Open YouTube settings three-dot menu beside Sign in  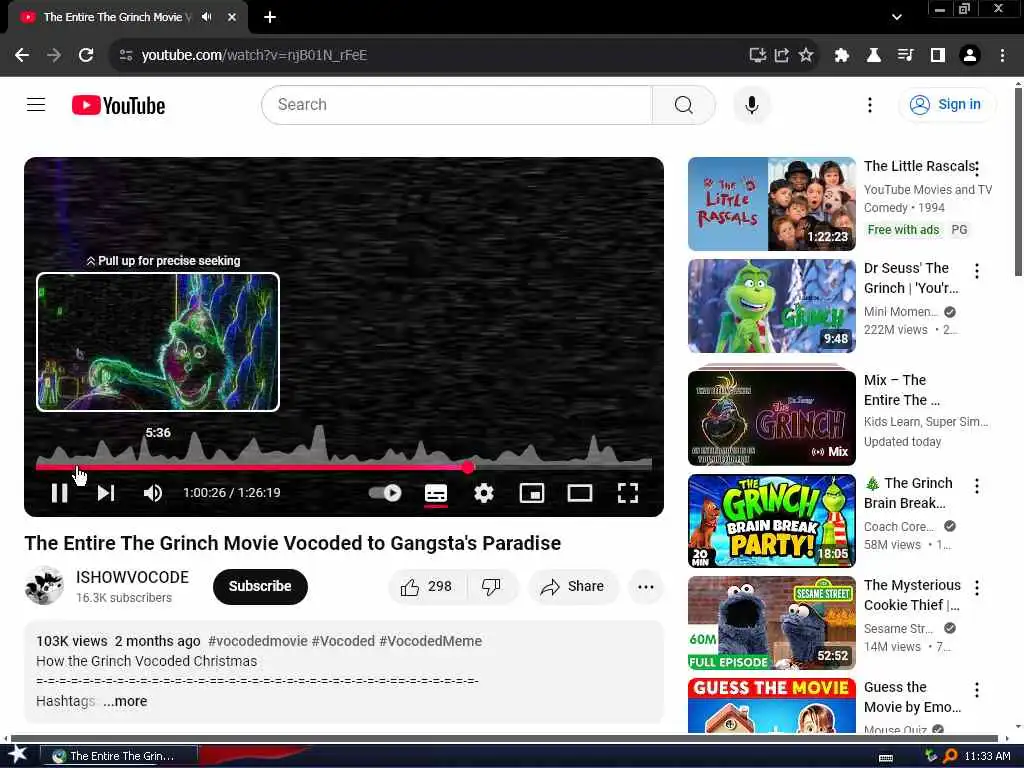click(869, 104)
